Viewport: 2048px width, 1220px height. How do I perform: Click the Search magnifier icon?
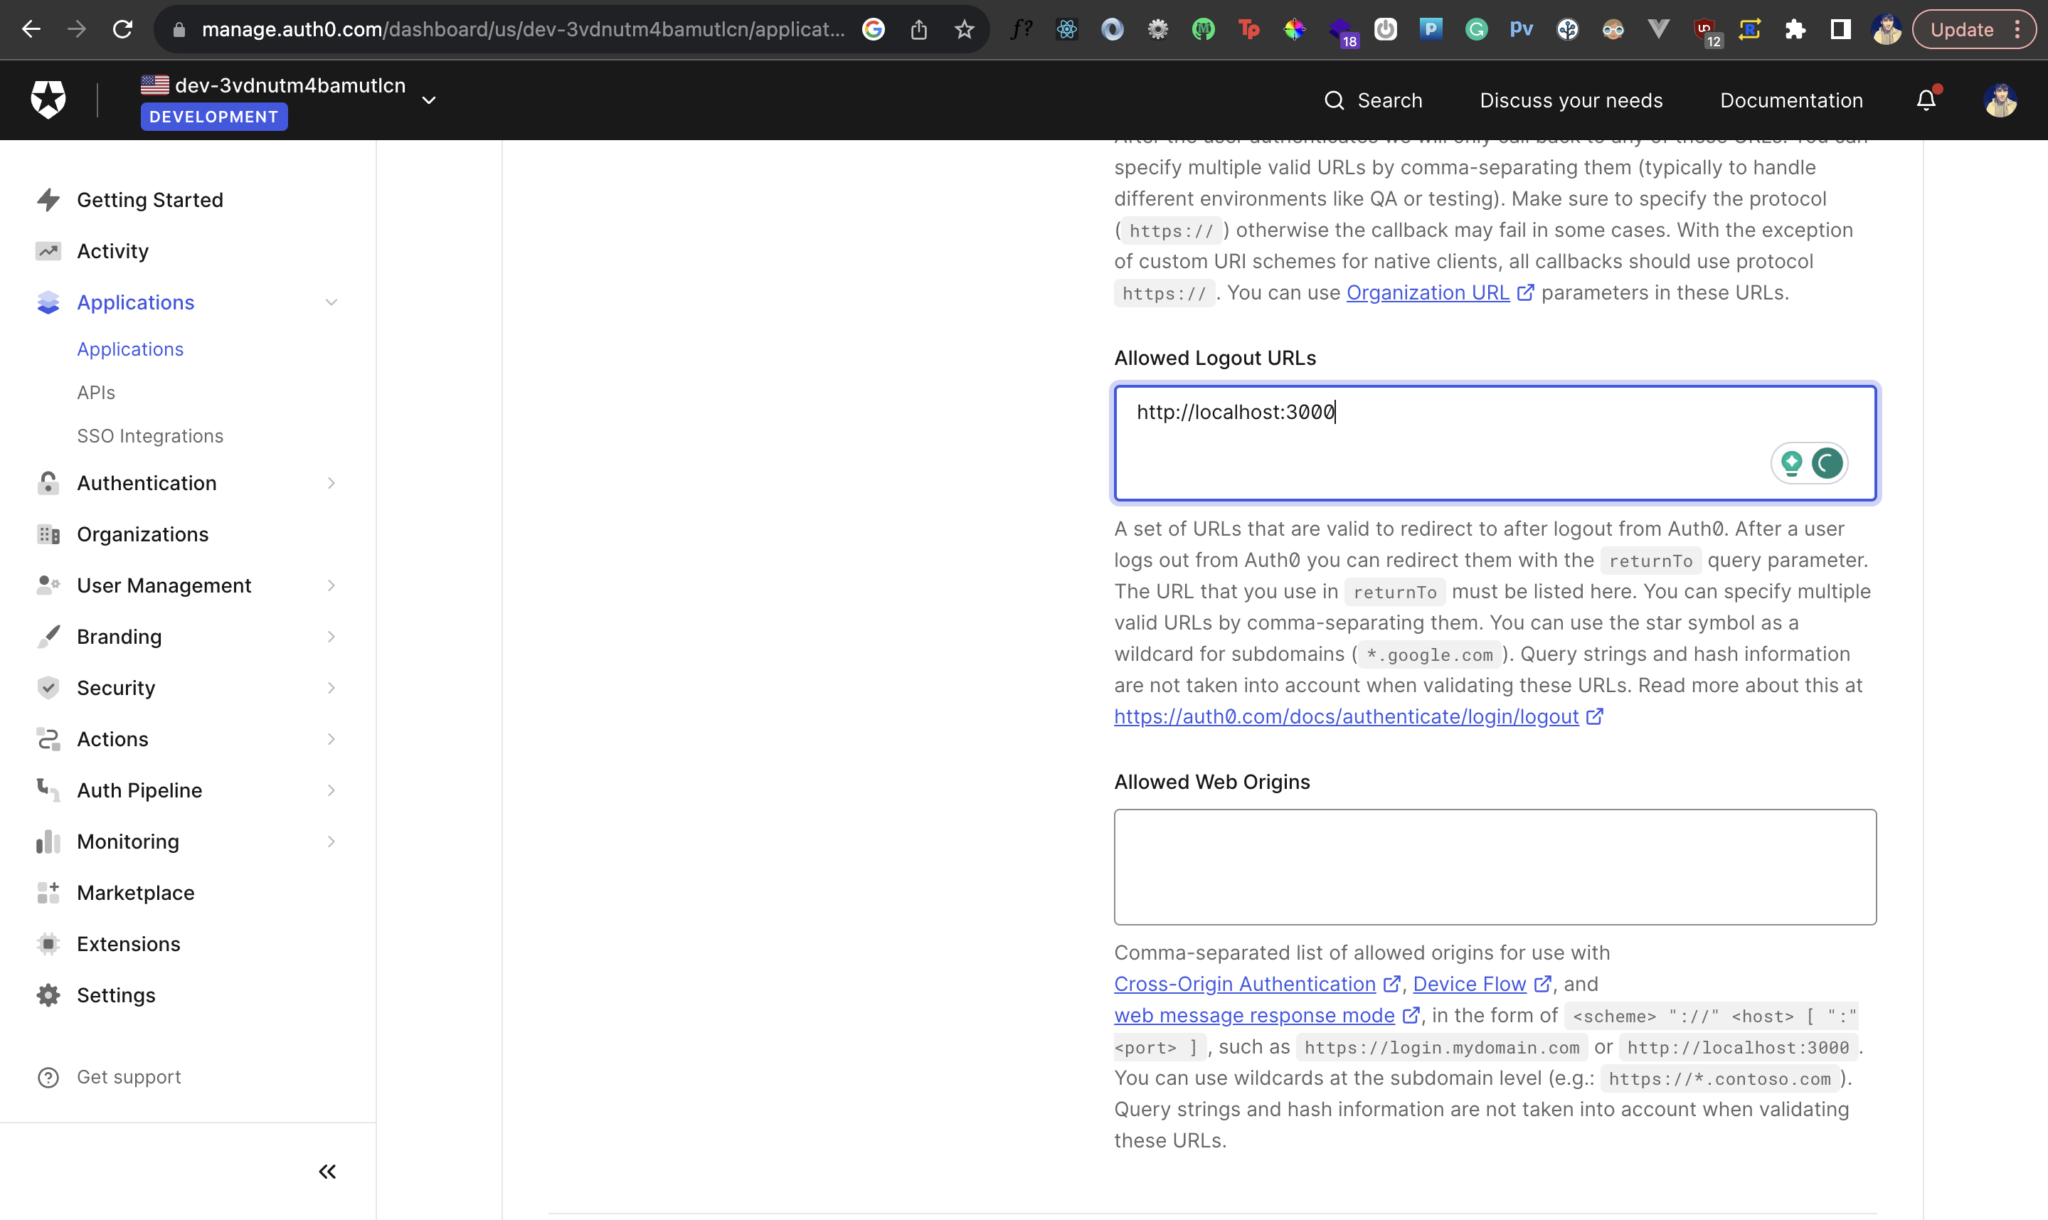[x=1334, y=100]
